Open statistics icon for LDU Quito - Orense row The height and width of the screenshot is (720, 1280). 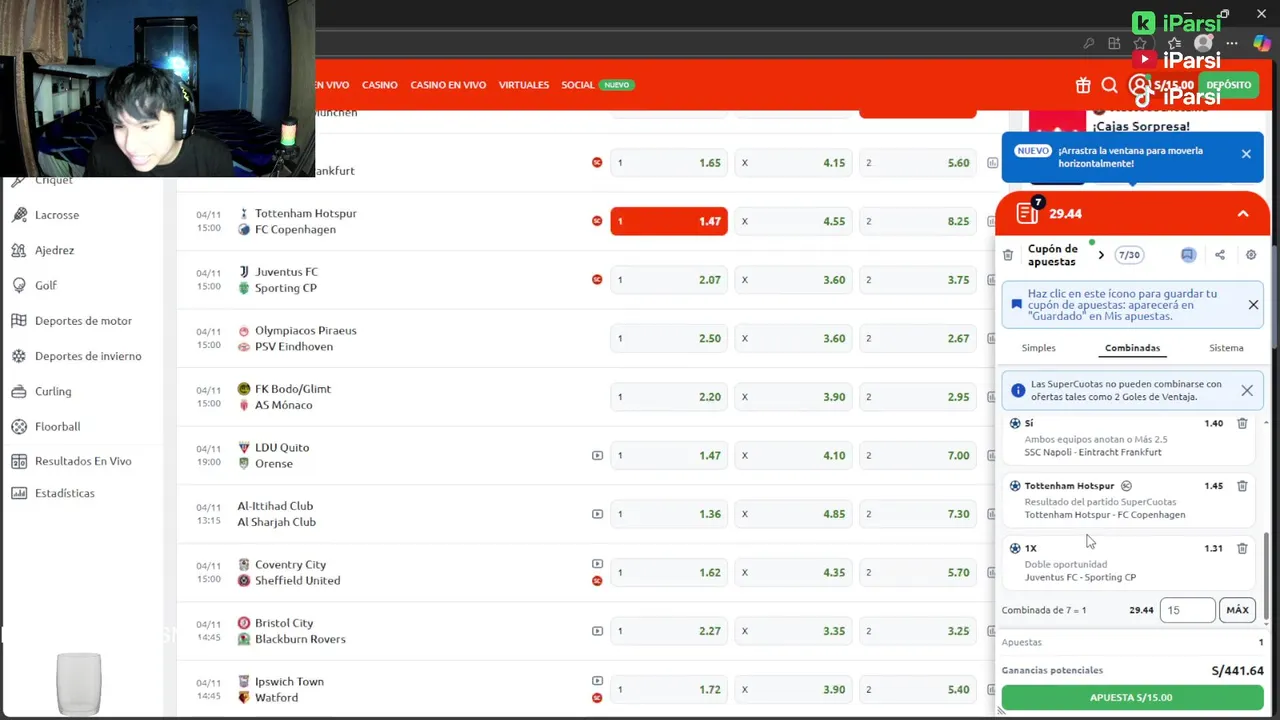992,455
